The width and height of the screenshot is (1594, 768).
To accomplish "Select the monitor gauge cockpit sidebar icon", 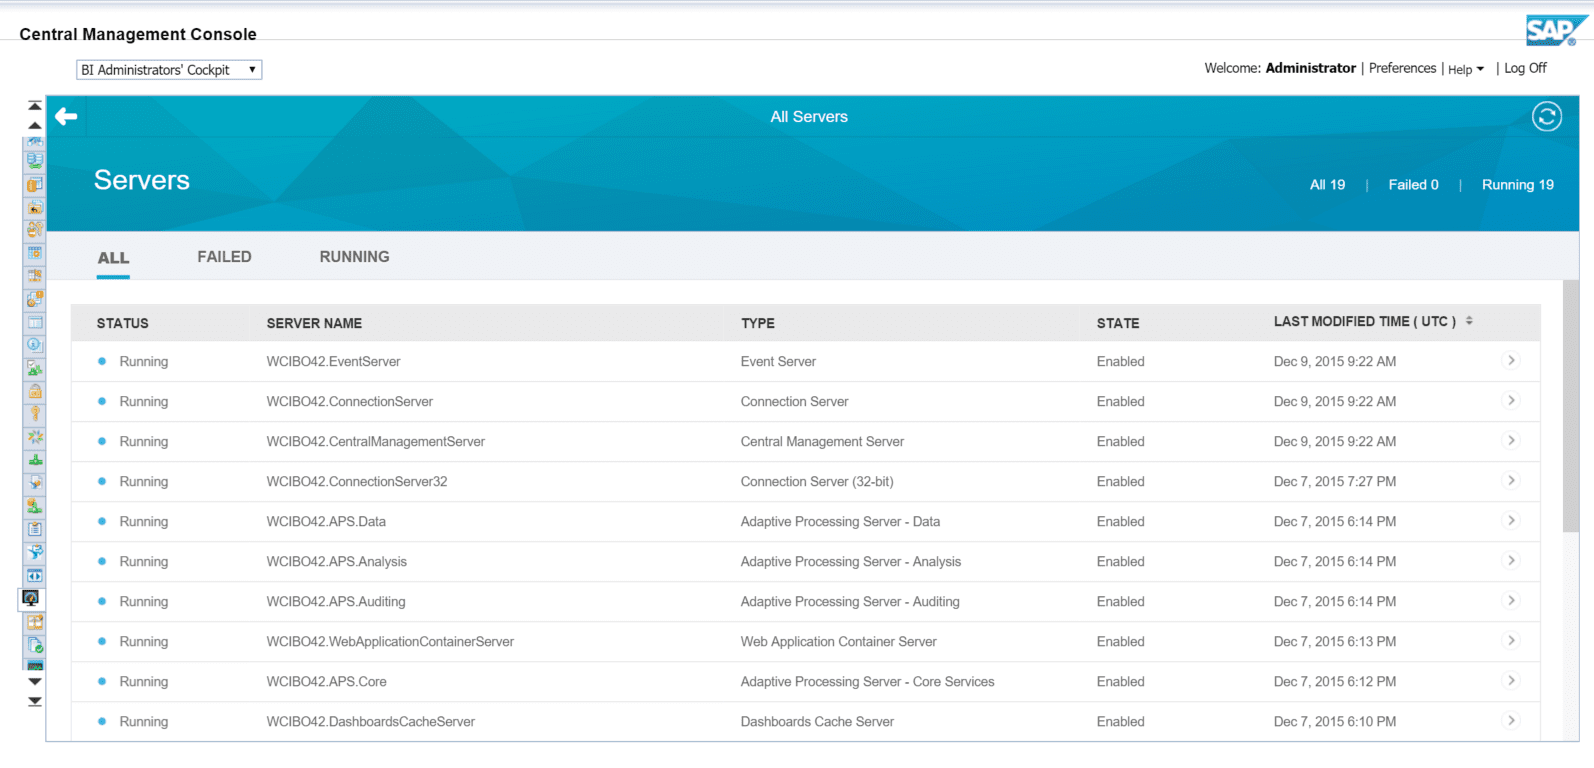I will [31, 598].
